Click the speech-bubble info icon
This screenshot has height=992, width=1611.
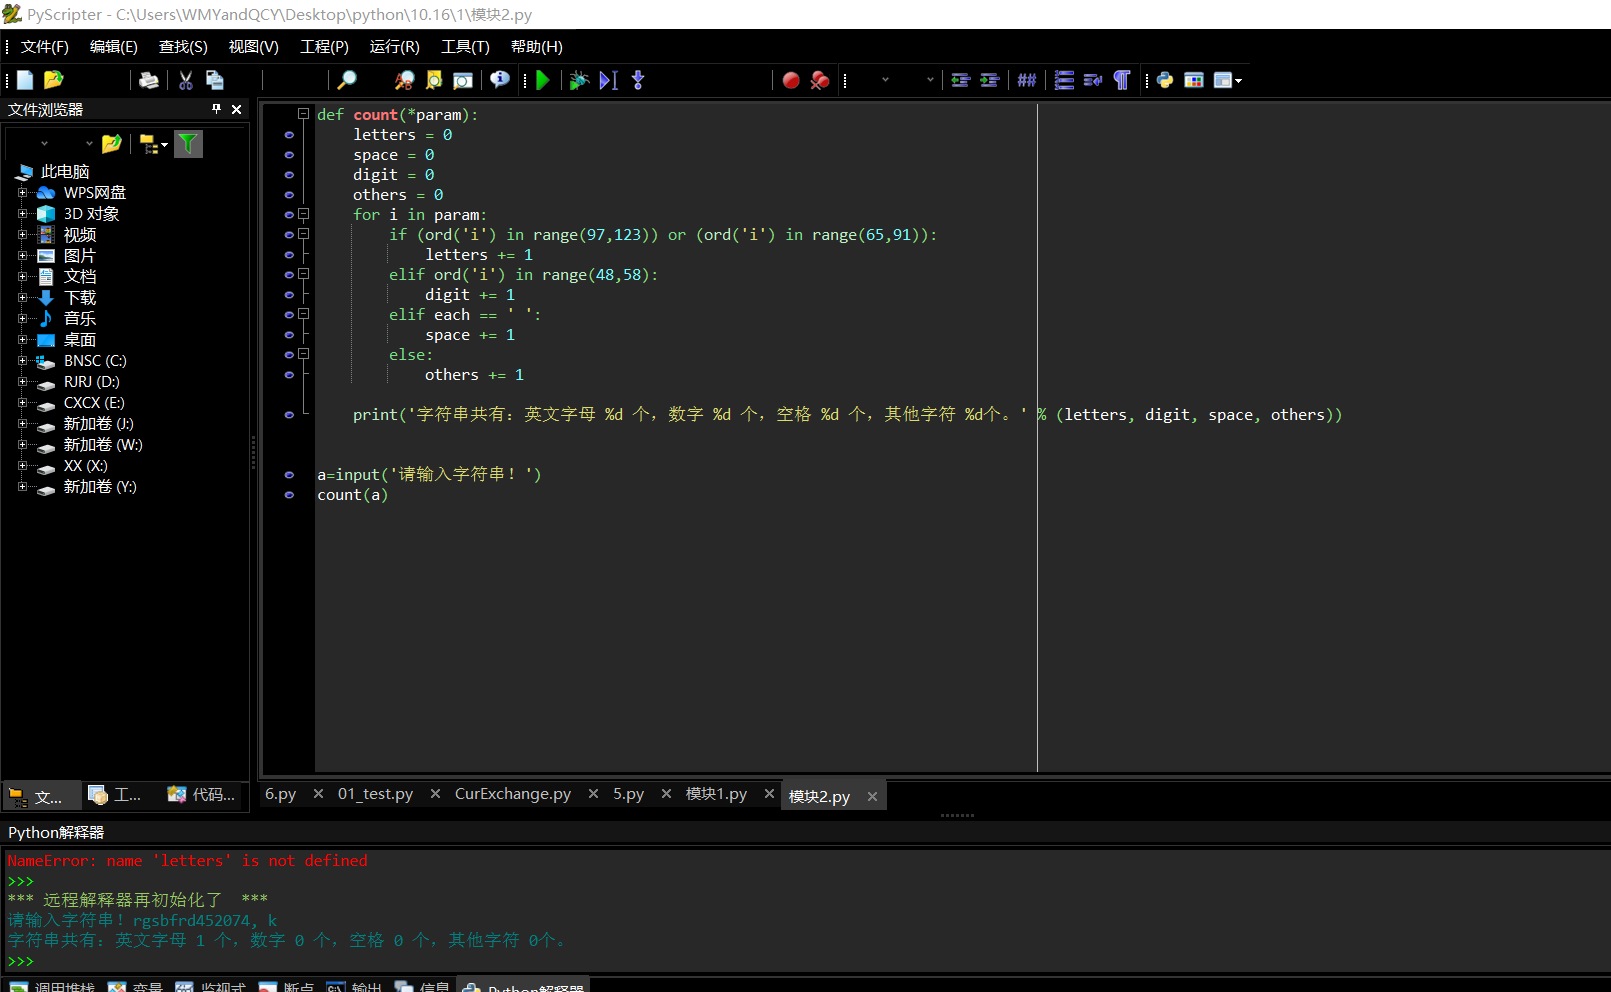point(500,80)
